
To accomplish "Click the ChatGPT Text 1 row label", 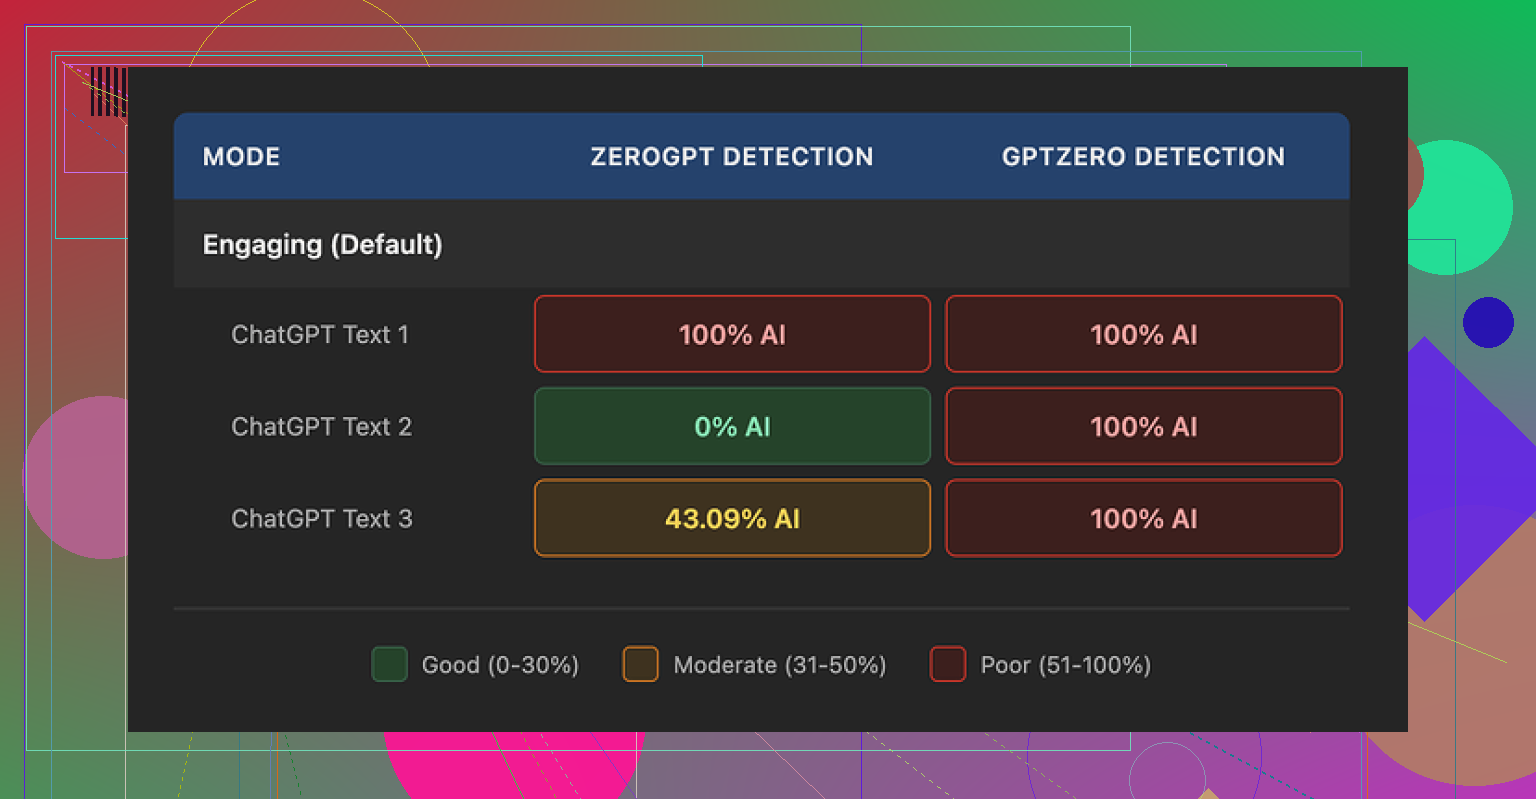I will [x=320, y=335].
